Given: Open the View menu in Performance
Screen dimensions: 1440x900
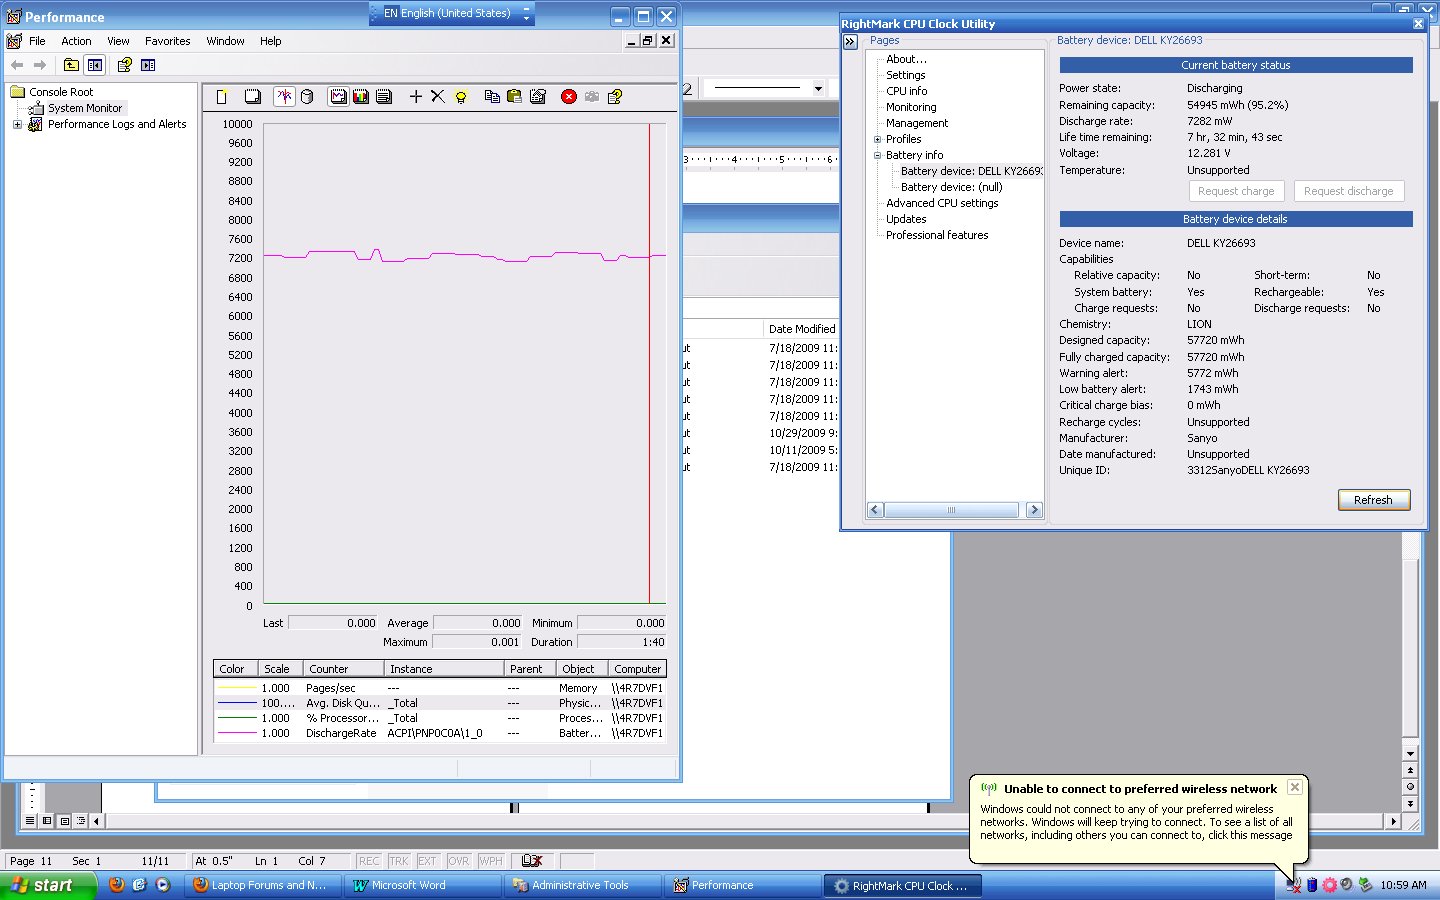Looking at the screenshot, I should 118,41.
